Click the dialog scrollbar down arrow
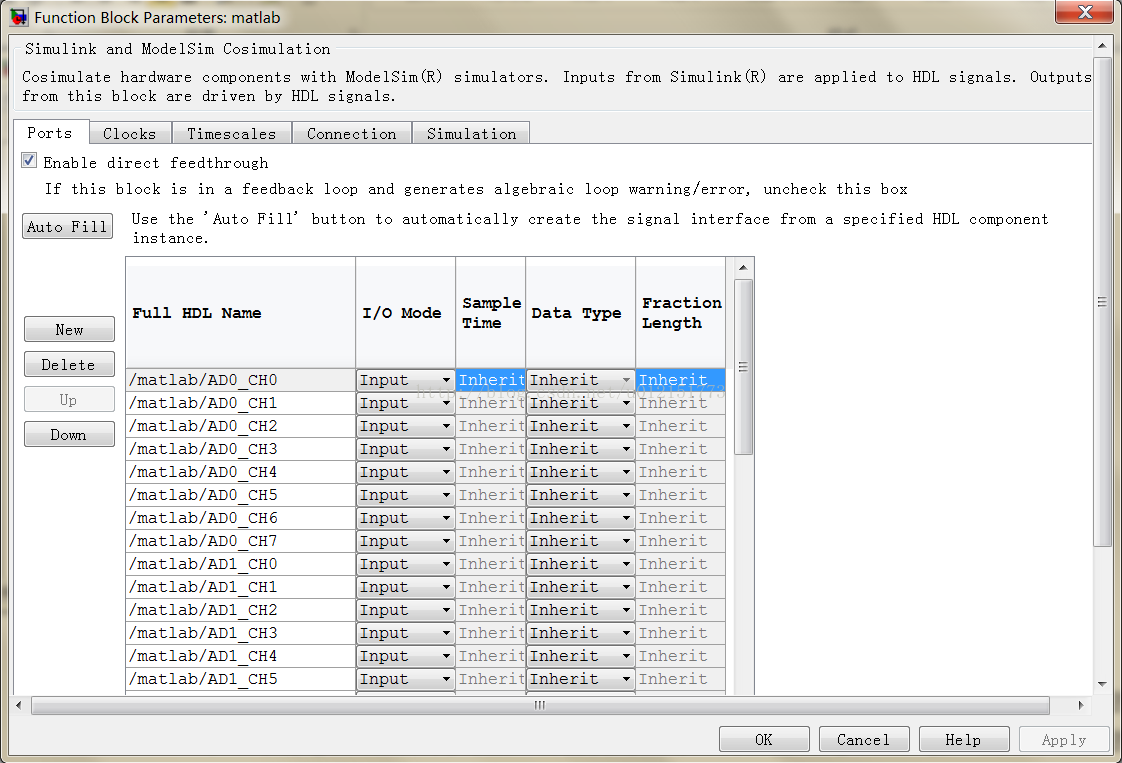This screenshot has width=1122, height=763. [1102, 684]
